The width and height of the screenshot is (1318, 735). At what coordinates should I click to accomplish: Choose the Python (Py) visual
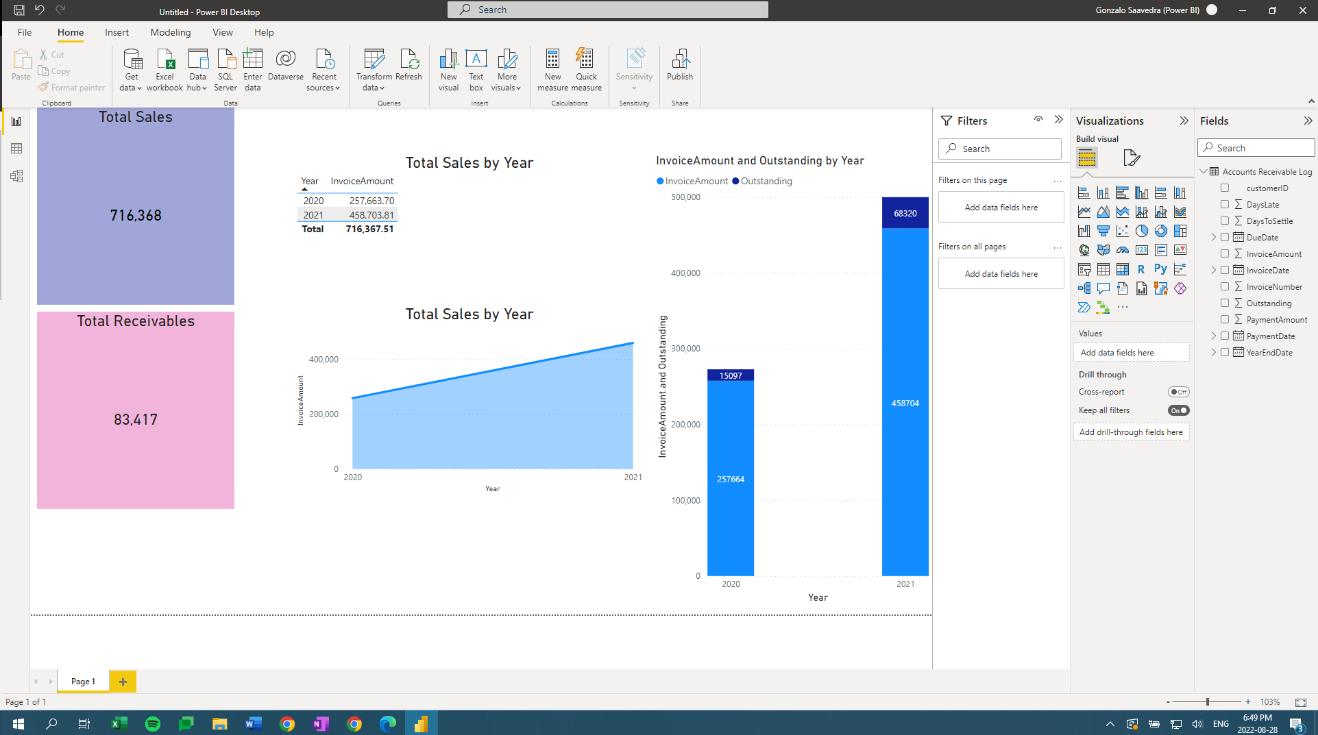(1161, 268)
